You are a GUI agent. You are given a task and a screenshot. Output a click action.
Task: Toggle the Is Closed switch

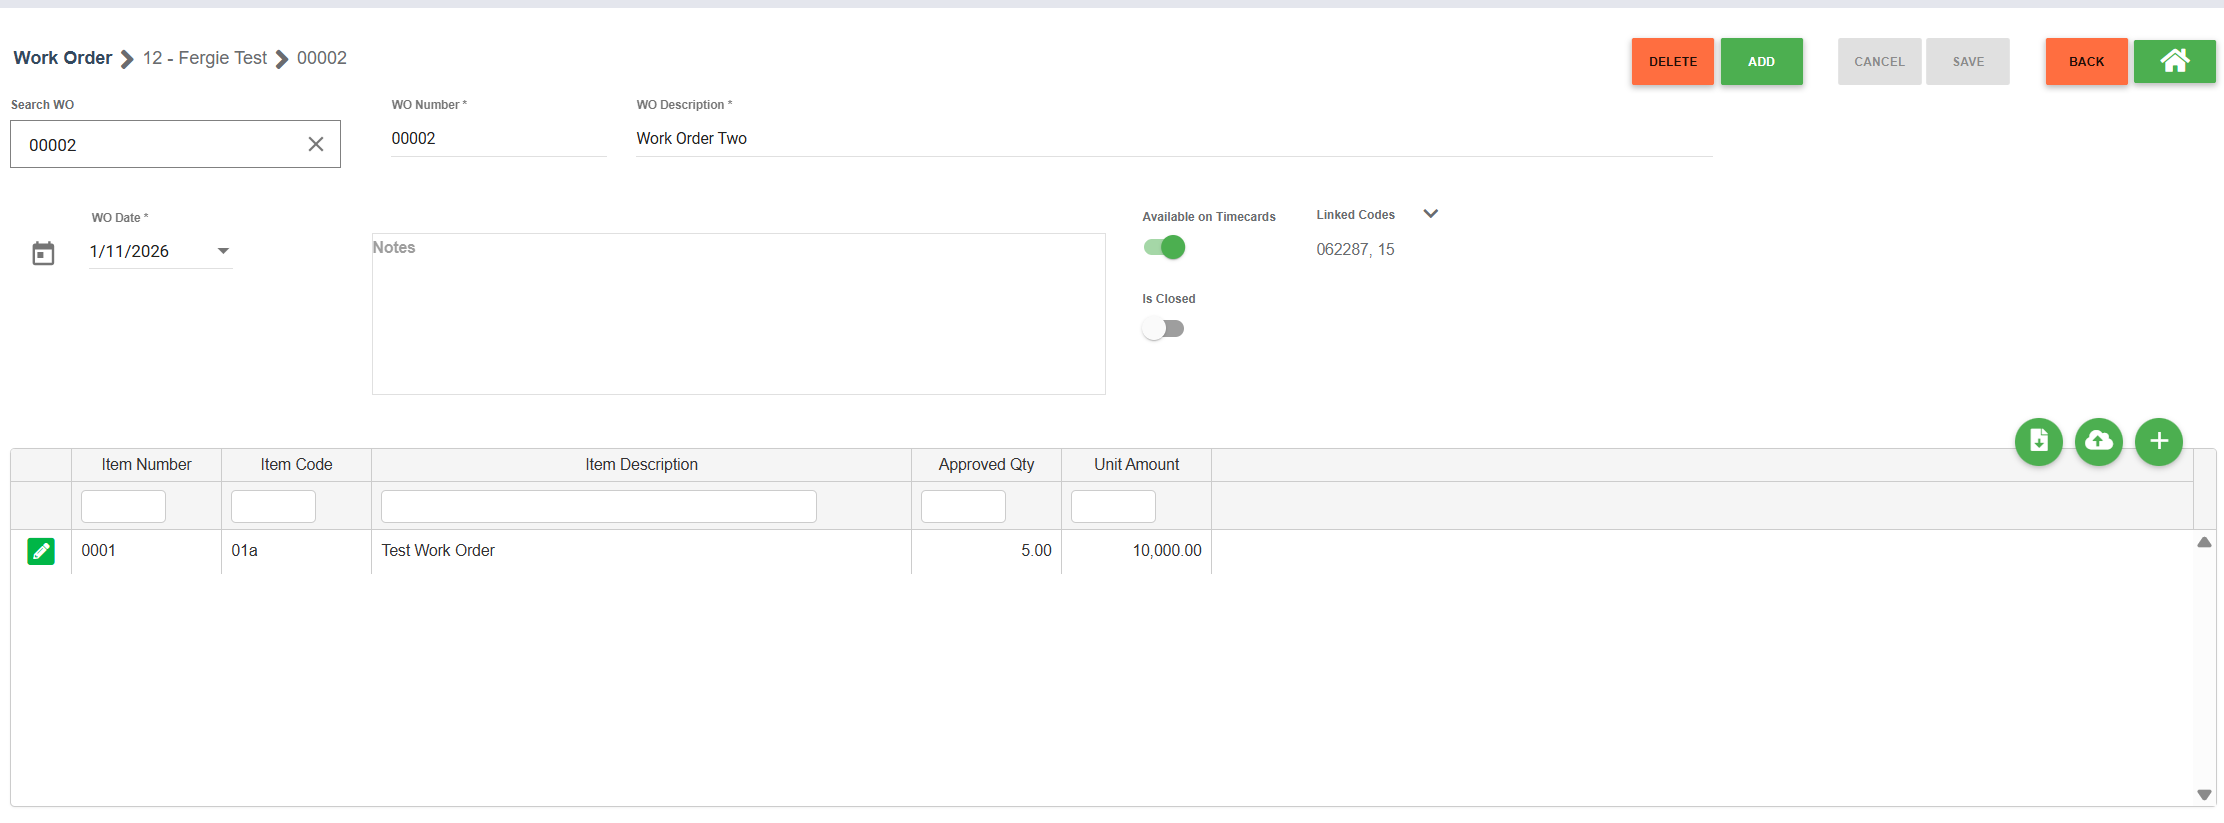pos(1163,328)
